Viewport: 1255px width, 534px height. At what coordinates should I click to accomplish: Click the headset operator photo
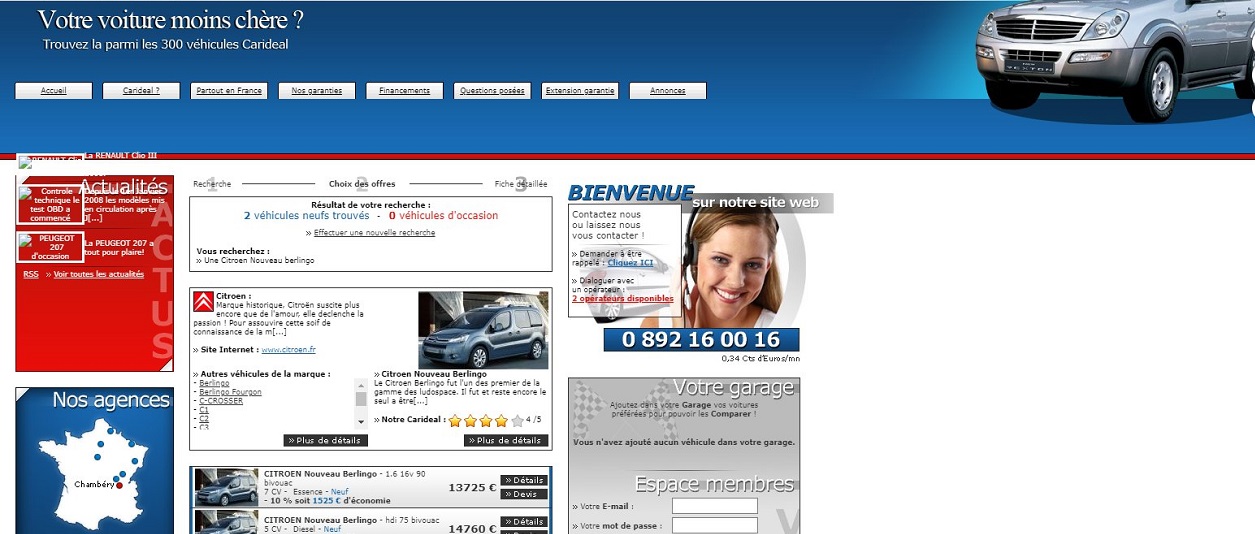(x=736, y=263)
